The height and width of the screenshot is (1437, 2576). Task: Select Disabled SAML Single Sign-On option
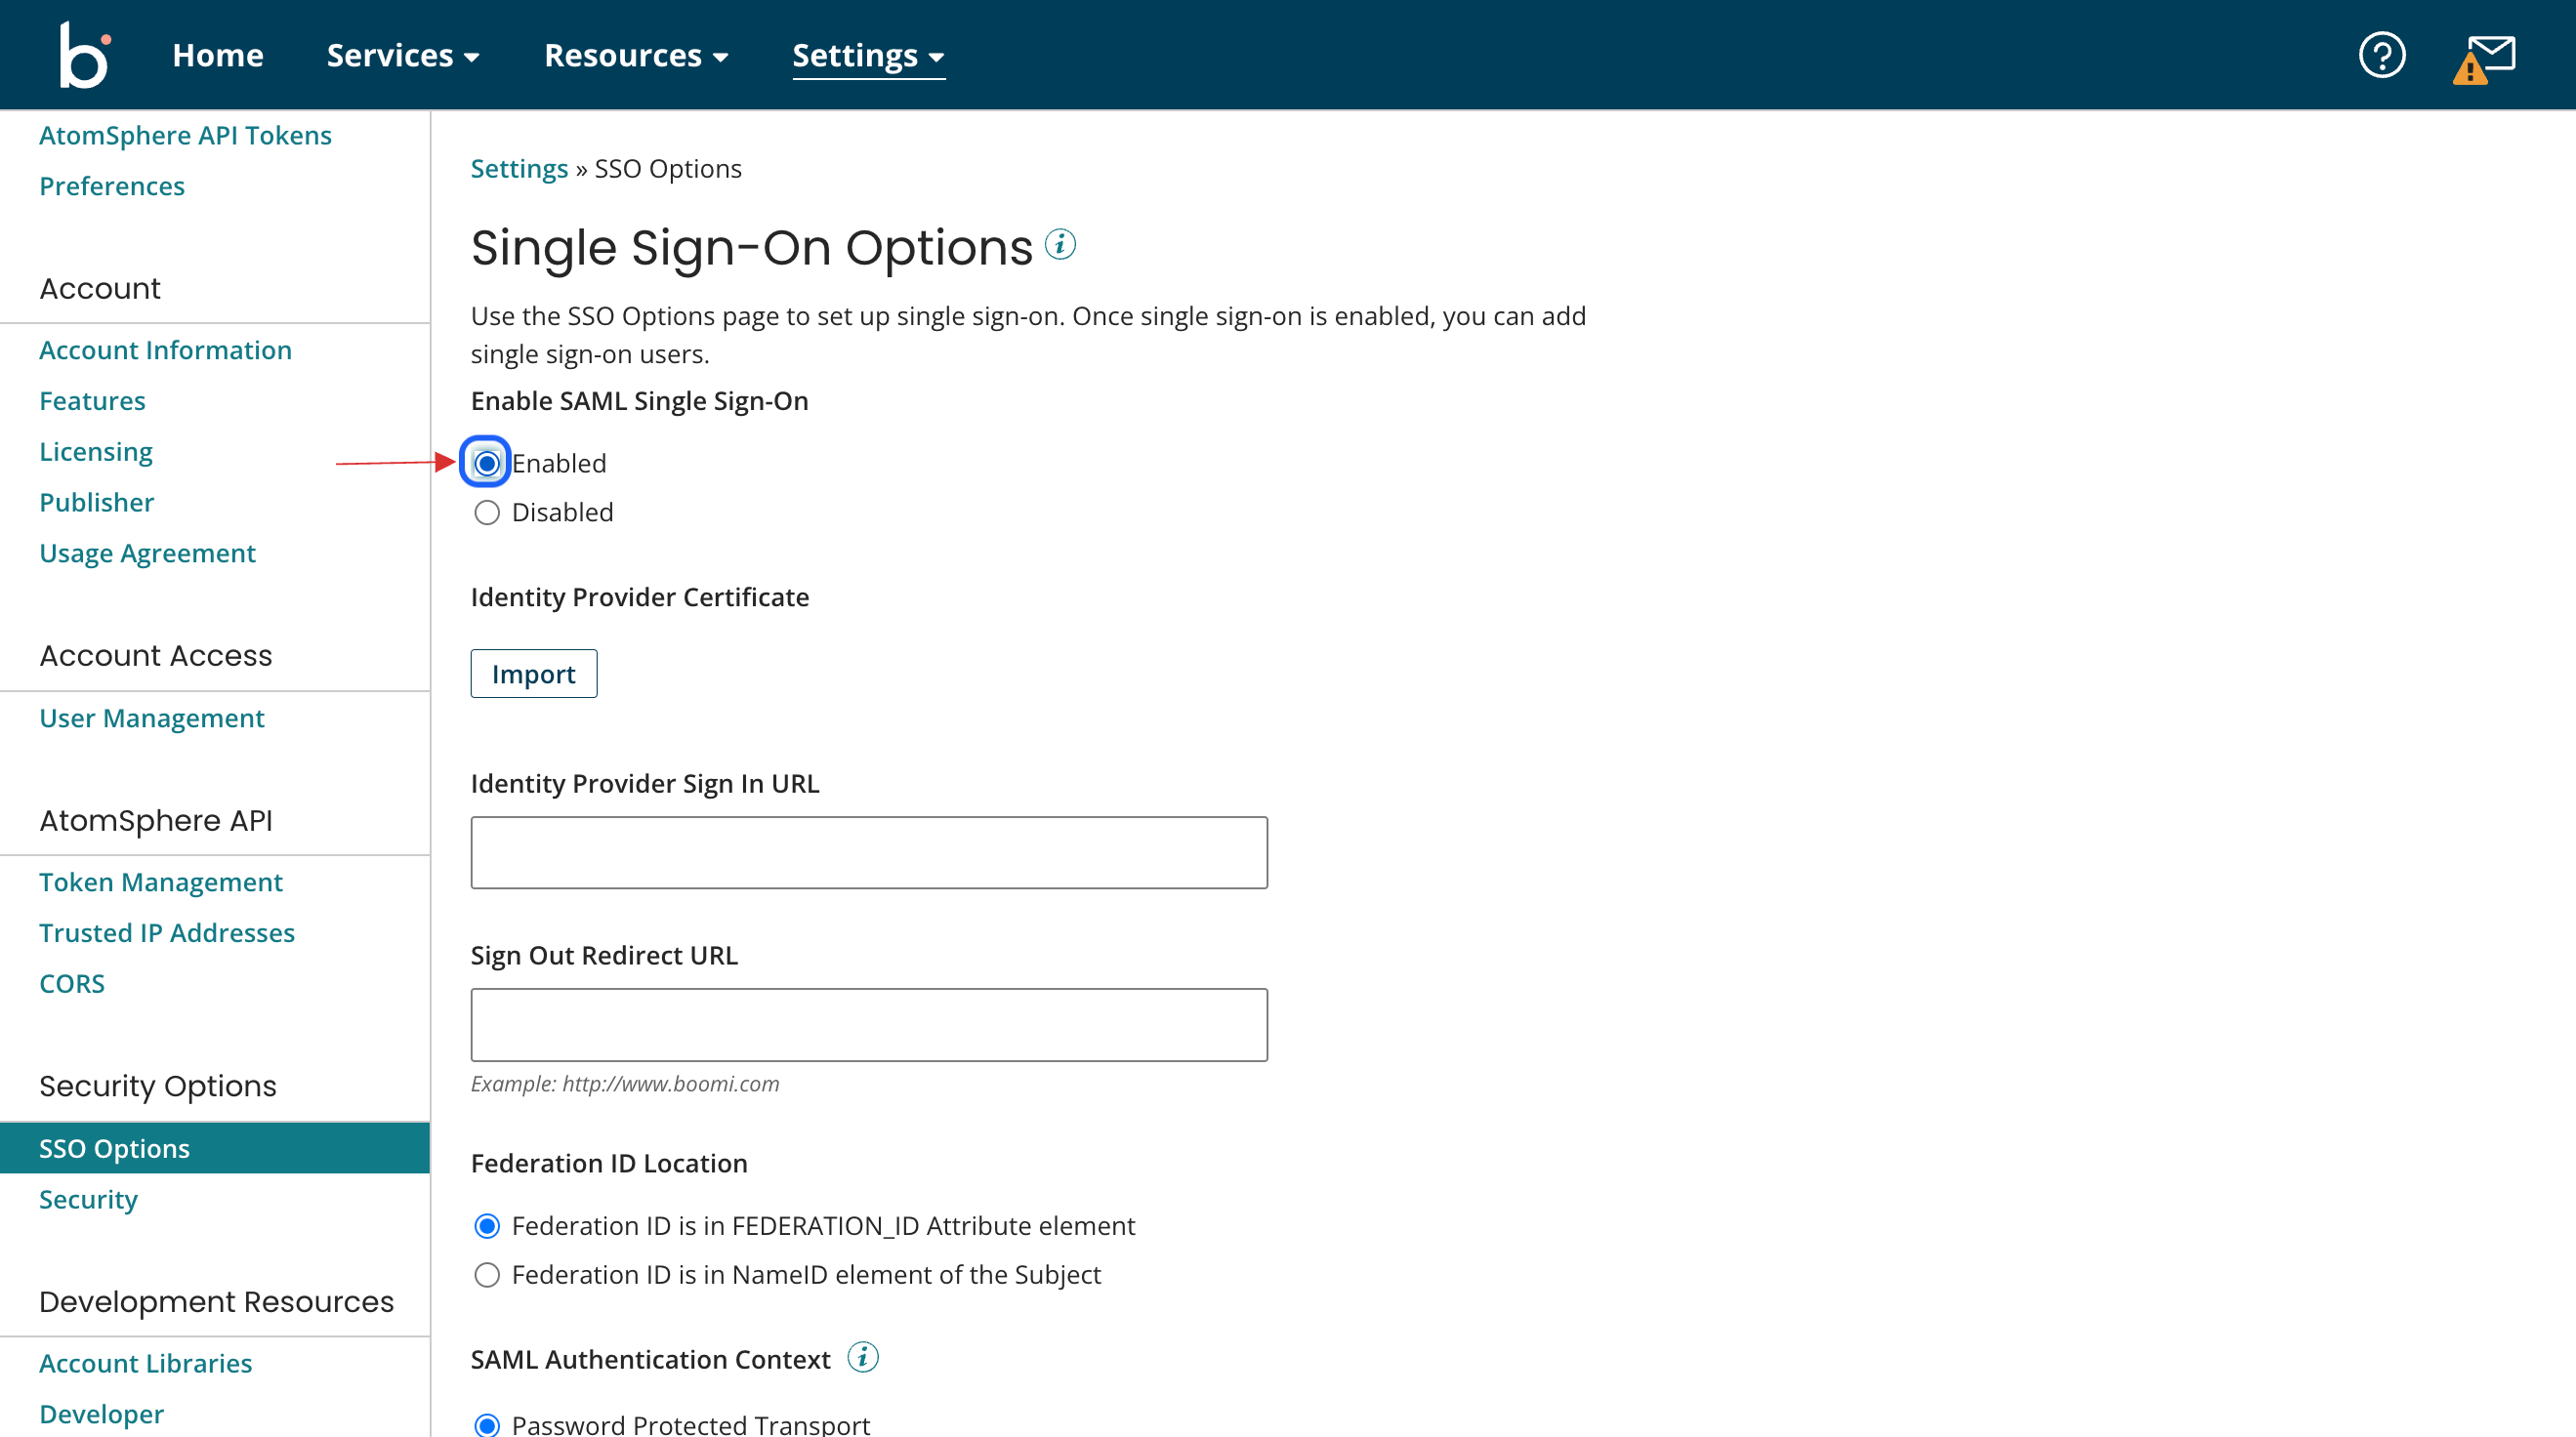[x=486, y=512]
